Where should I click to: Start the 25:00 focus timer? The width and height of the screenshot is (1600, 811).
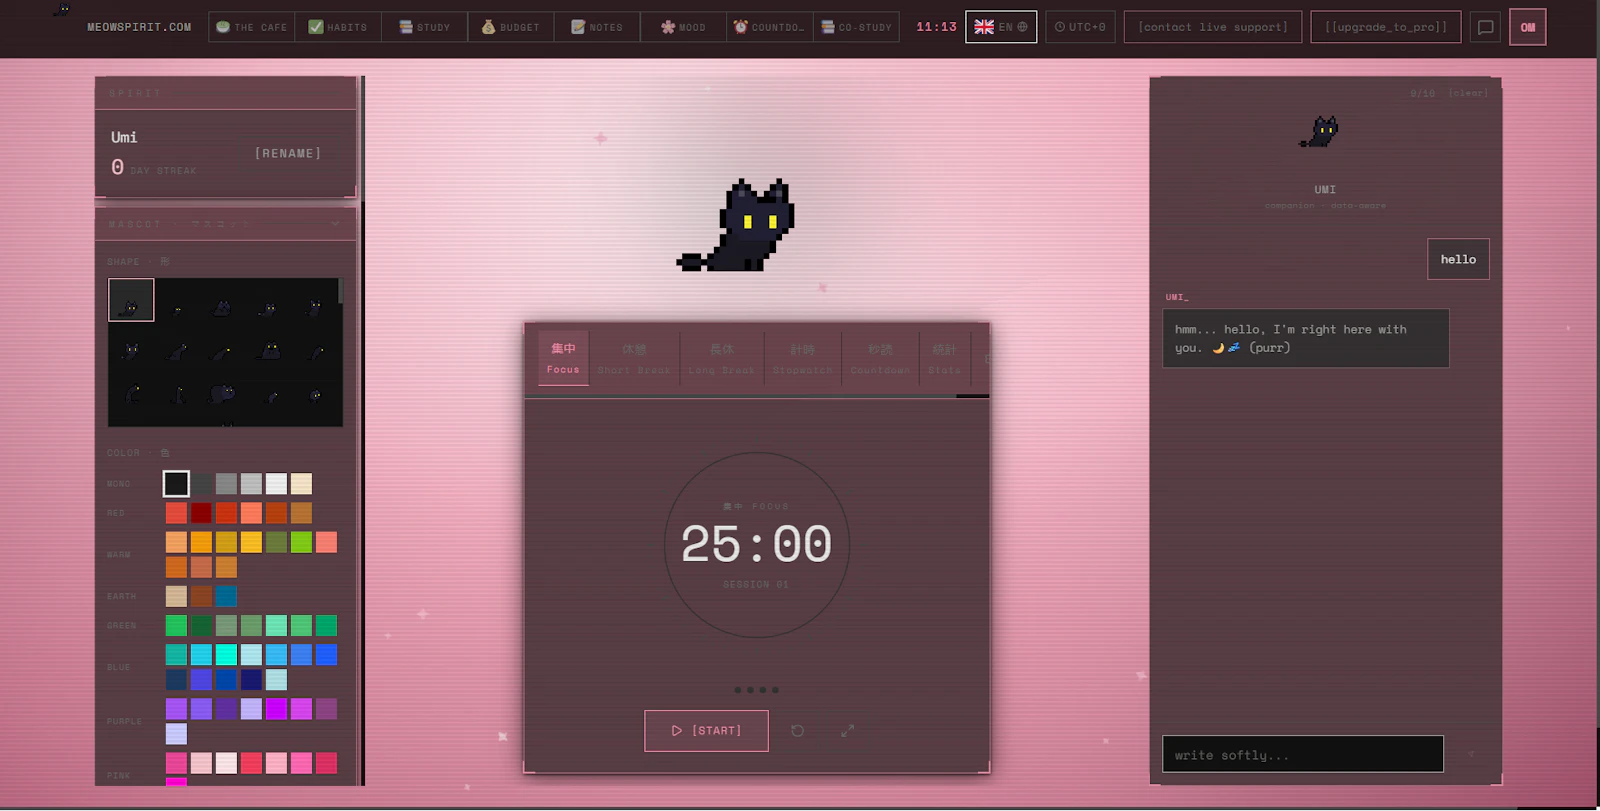click(706, 731)
